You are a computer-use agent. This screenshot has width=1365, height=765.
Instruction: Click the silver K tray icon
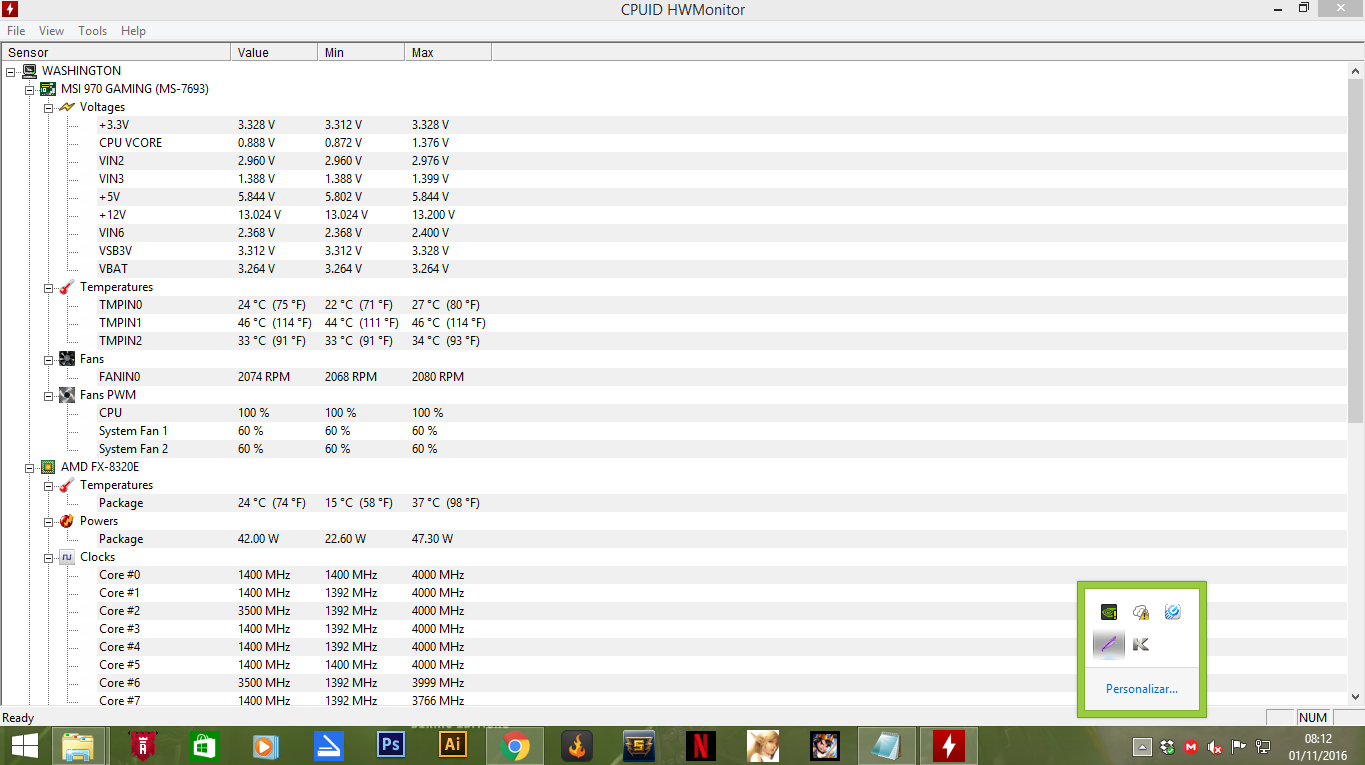point(1141,644)
